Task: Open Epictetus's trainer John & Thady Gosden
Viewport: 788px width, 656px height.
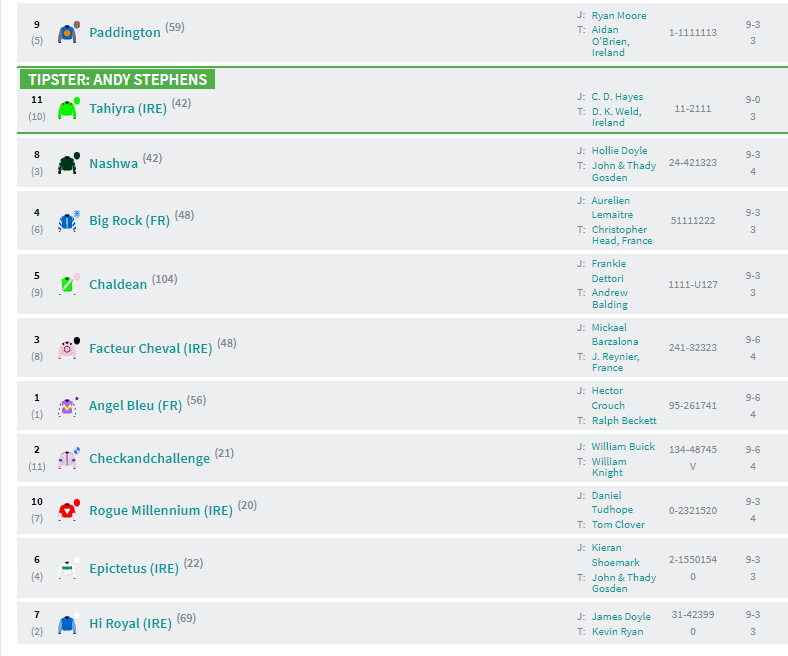Action: pyautogui.click(x=624, y=583)
